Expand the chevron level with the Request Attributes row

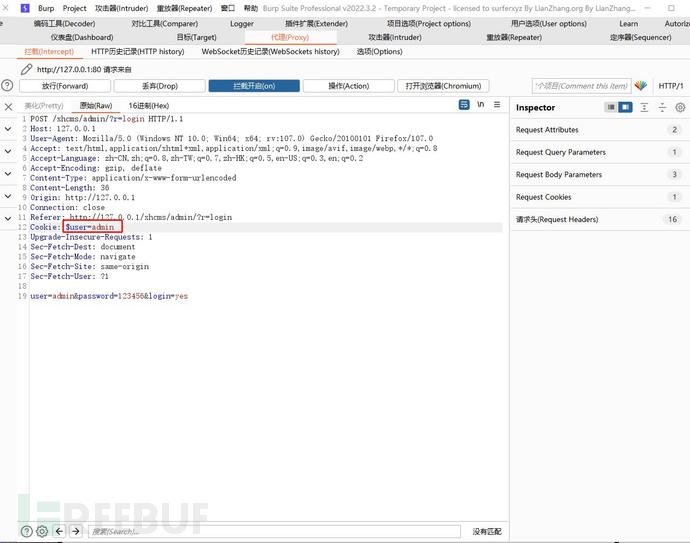pos(8,129)
